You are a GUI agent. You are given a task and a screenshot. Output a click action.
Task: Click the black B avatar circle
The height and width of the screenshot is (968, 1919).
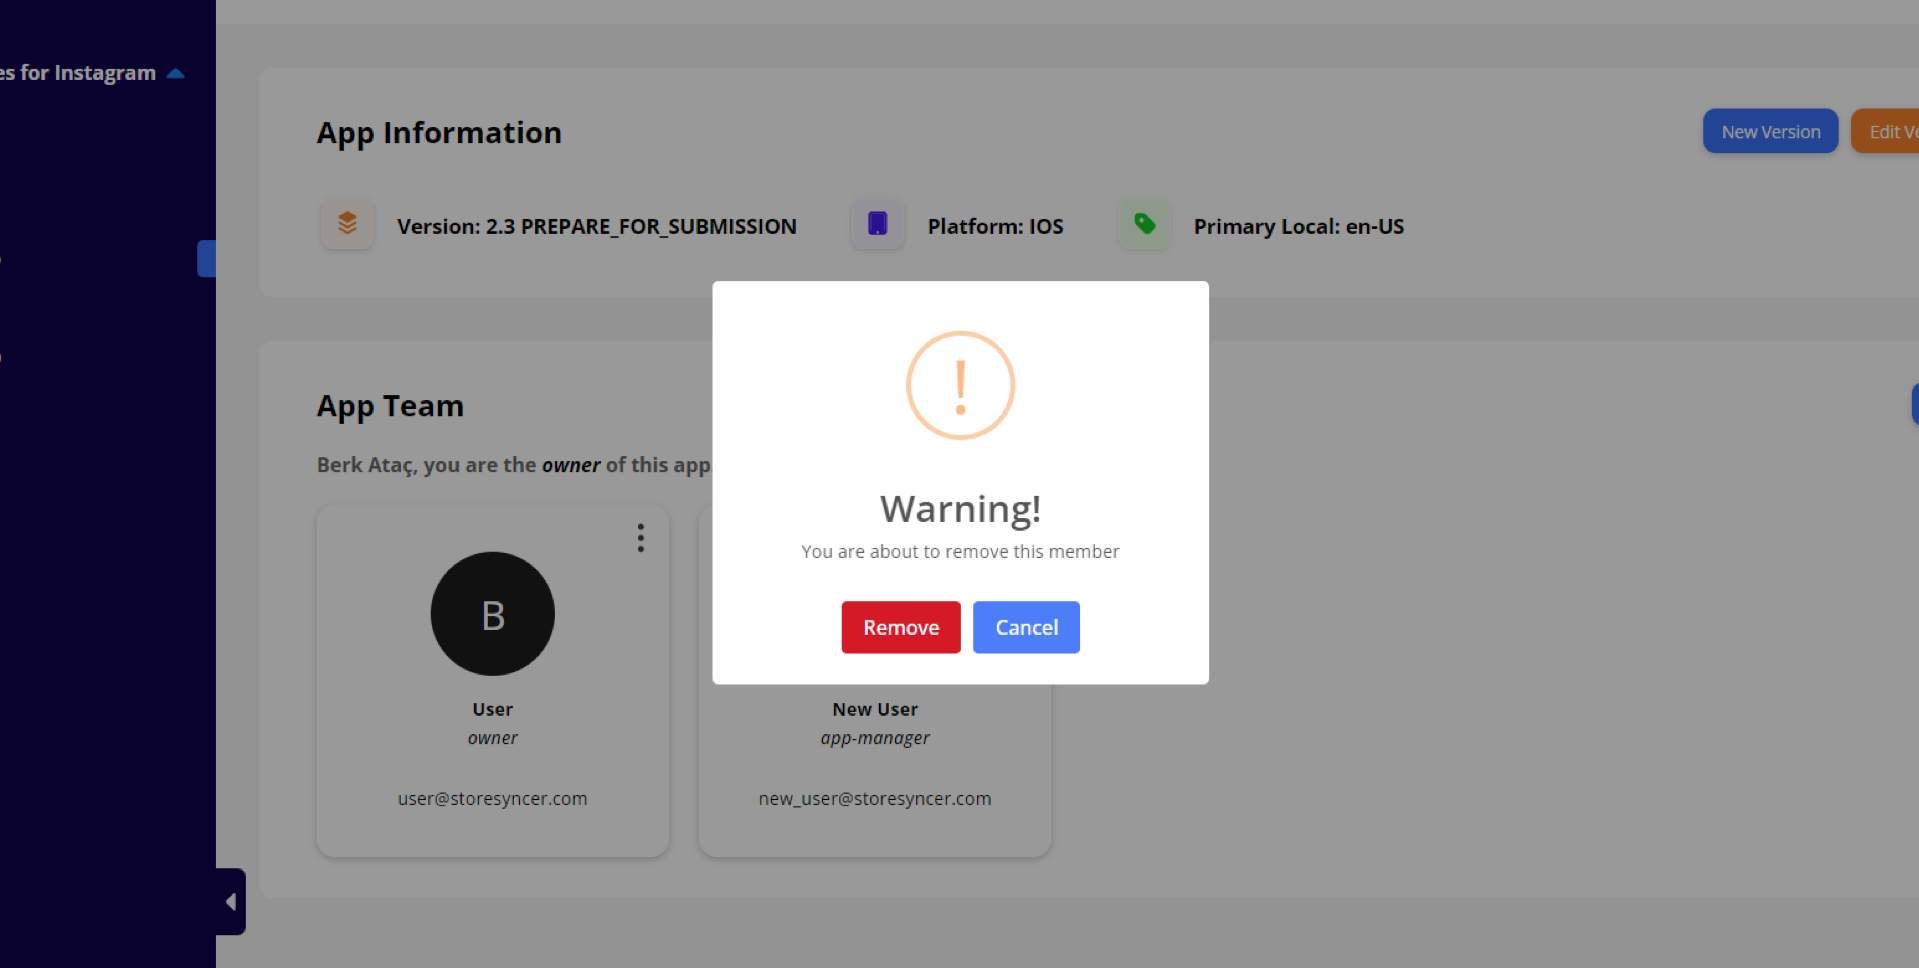point(492,614)
